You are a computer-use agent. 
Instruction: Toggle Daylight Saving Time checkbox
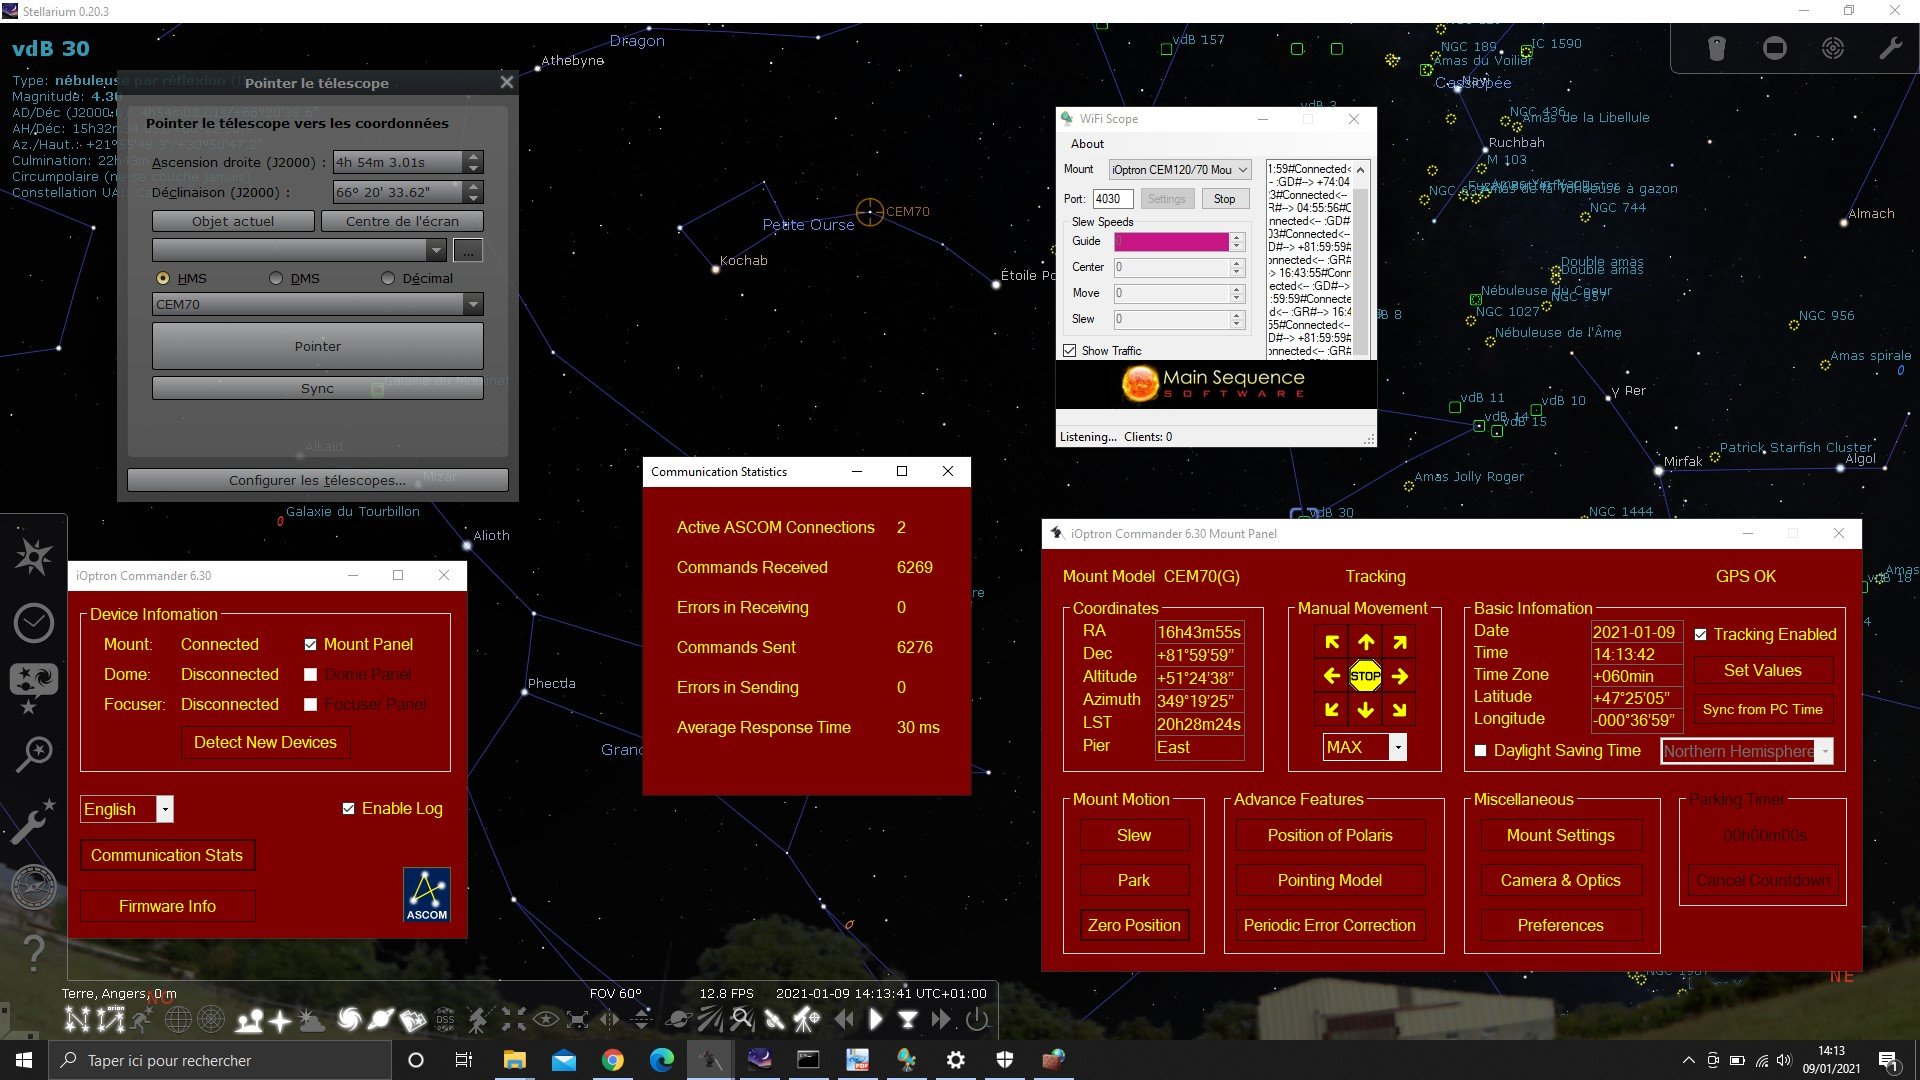(1481, 750)
